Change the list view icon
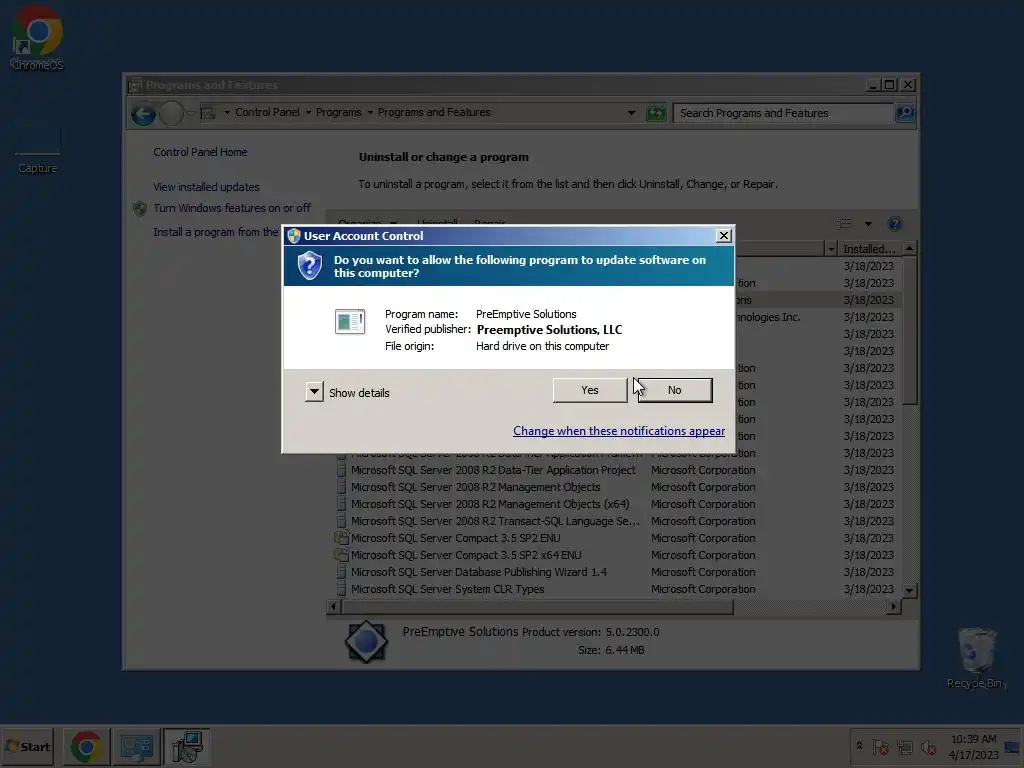The image size is (1024, 768). (844, 224)
